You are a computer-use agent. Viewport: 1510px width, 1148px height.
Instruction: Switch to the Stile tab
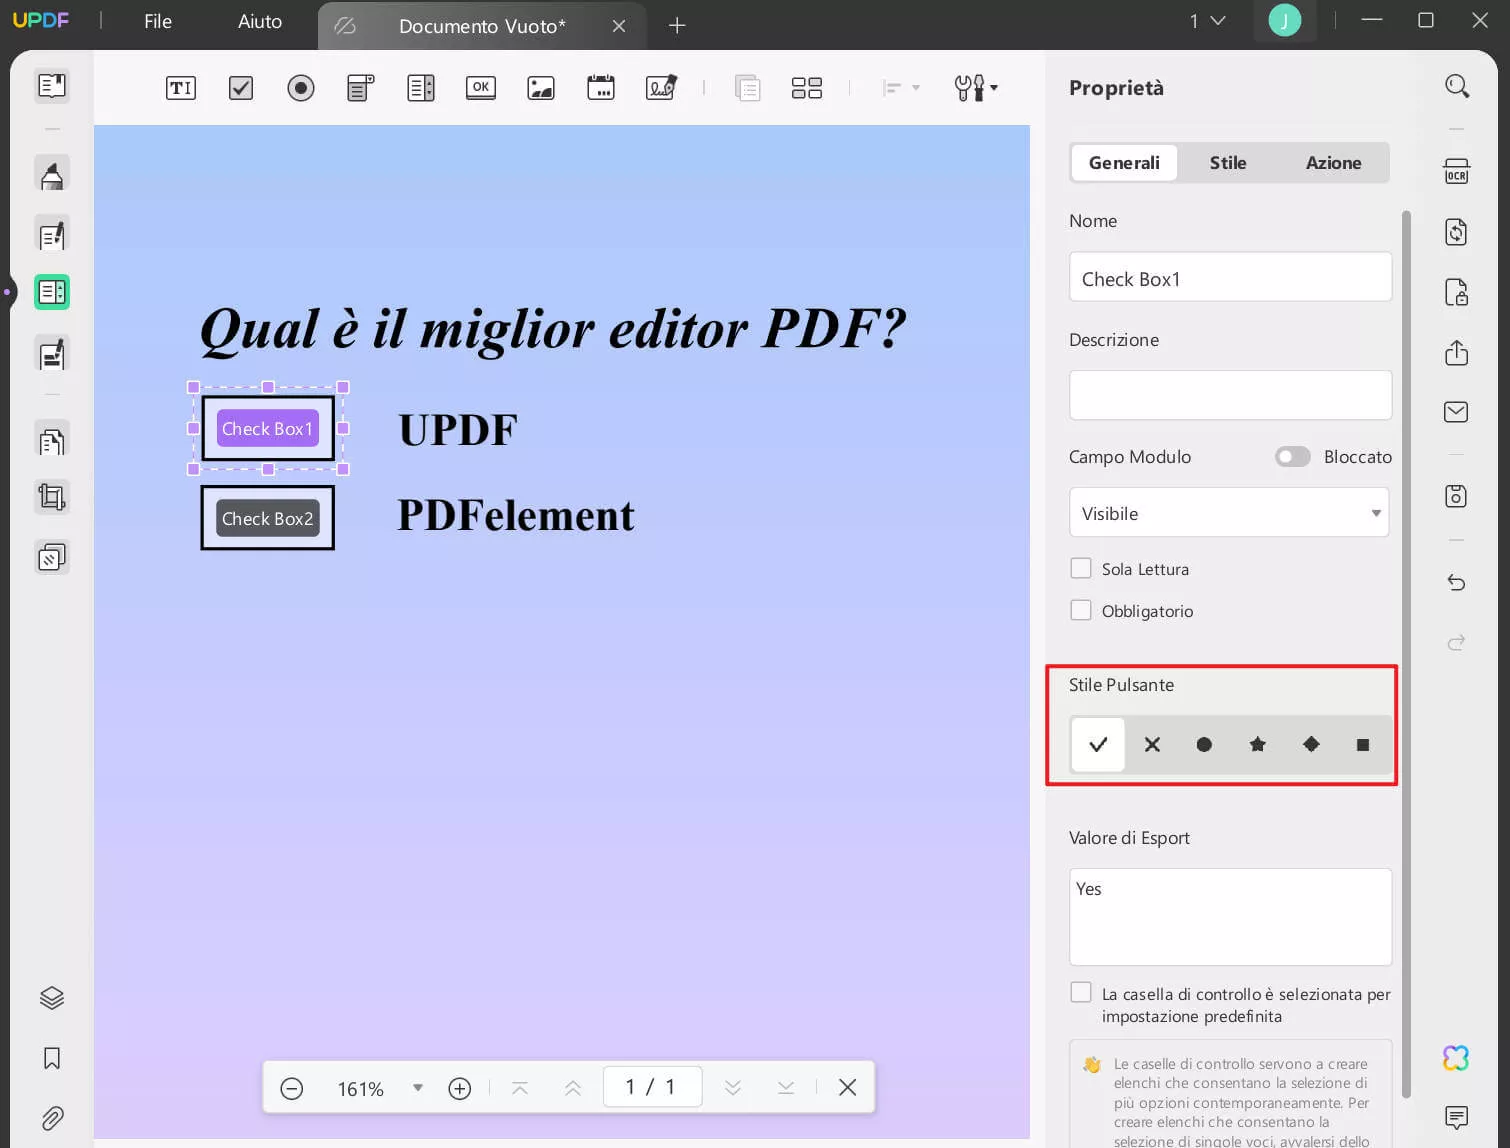(x=1228, y=163)
